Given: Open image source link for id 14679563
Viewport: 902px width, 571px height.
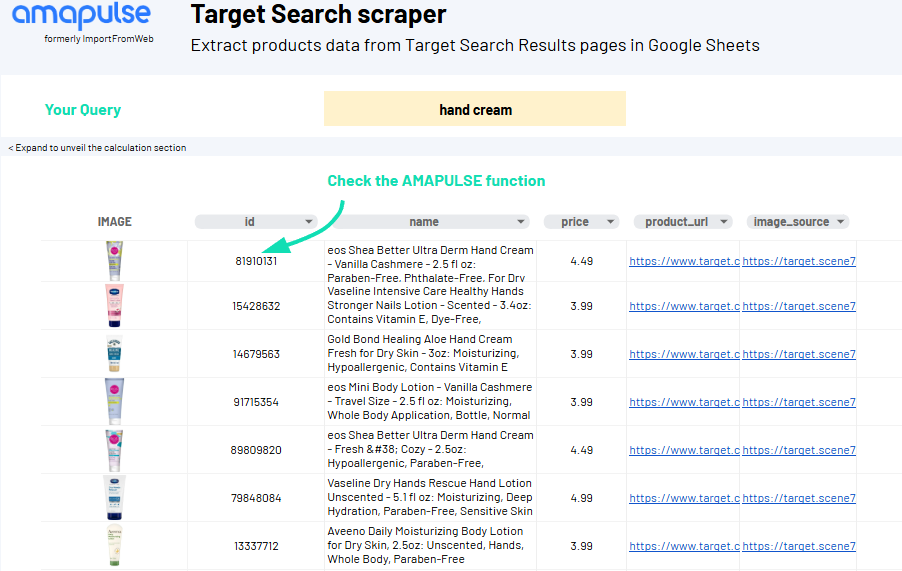Looking at the screenshot, I should [x=799, y=354].
